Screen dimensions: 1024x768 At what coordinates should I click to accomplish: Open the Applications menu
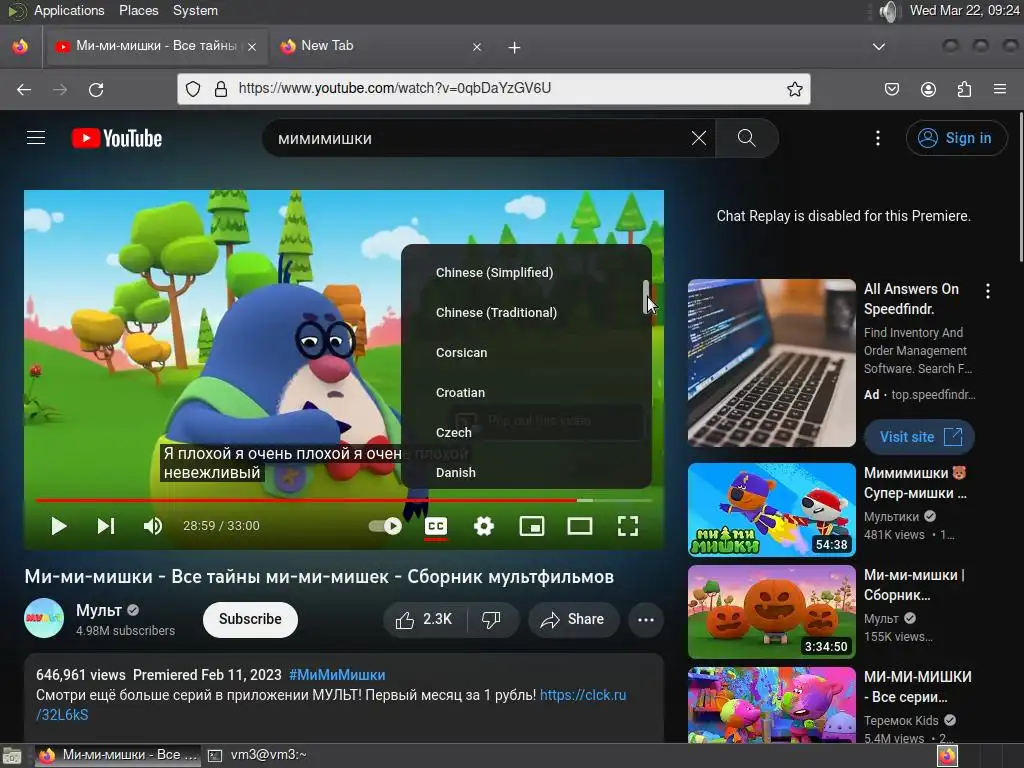[x=69, y=10]
